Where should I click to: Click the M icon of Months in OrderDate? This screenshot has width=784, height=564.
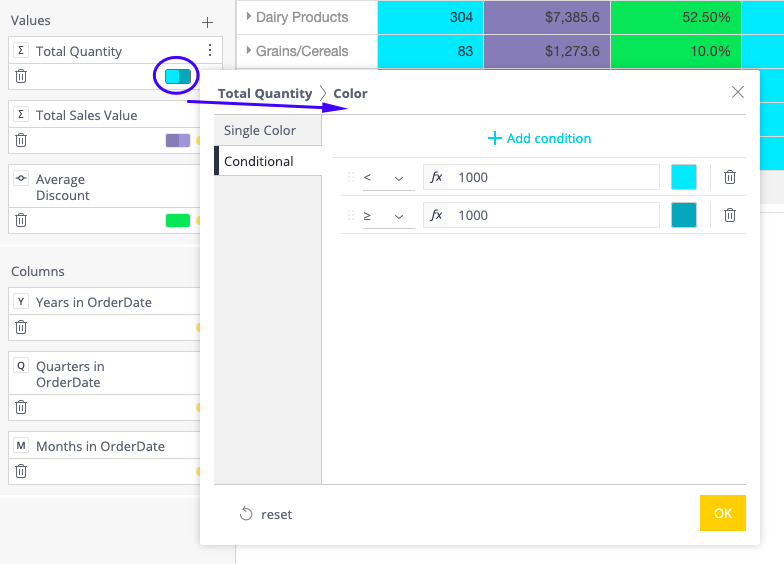(21, 446)
